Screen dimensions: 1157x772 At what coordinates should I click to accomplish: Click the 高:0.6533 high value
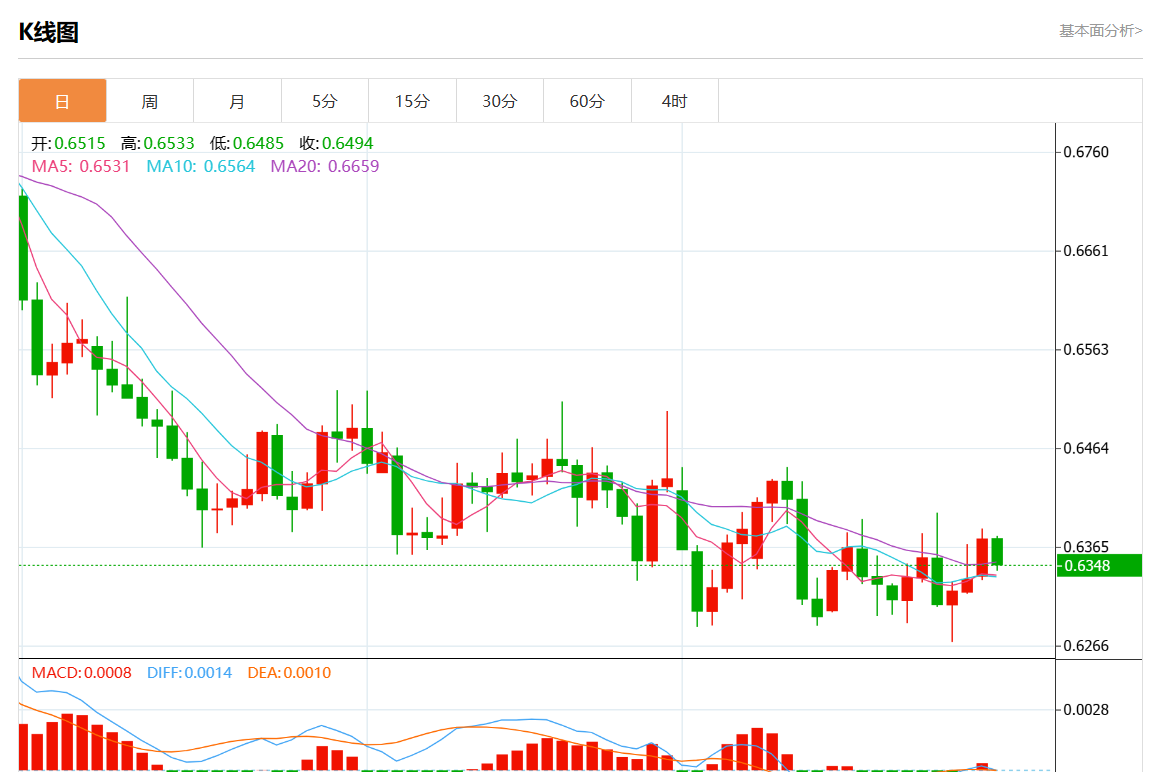158,142
